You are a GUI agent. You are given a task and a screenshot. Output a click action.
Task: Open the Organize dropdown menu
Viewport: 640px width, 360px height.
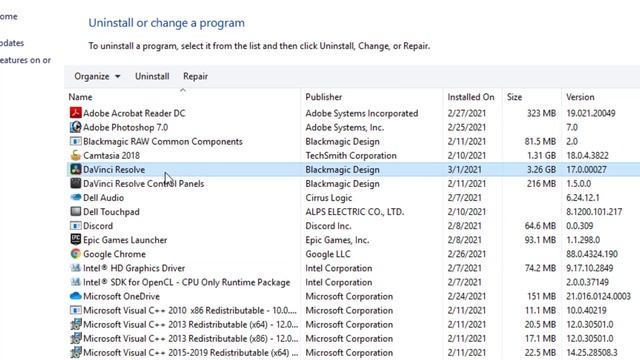coord(97,76)
